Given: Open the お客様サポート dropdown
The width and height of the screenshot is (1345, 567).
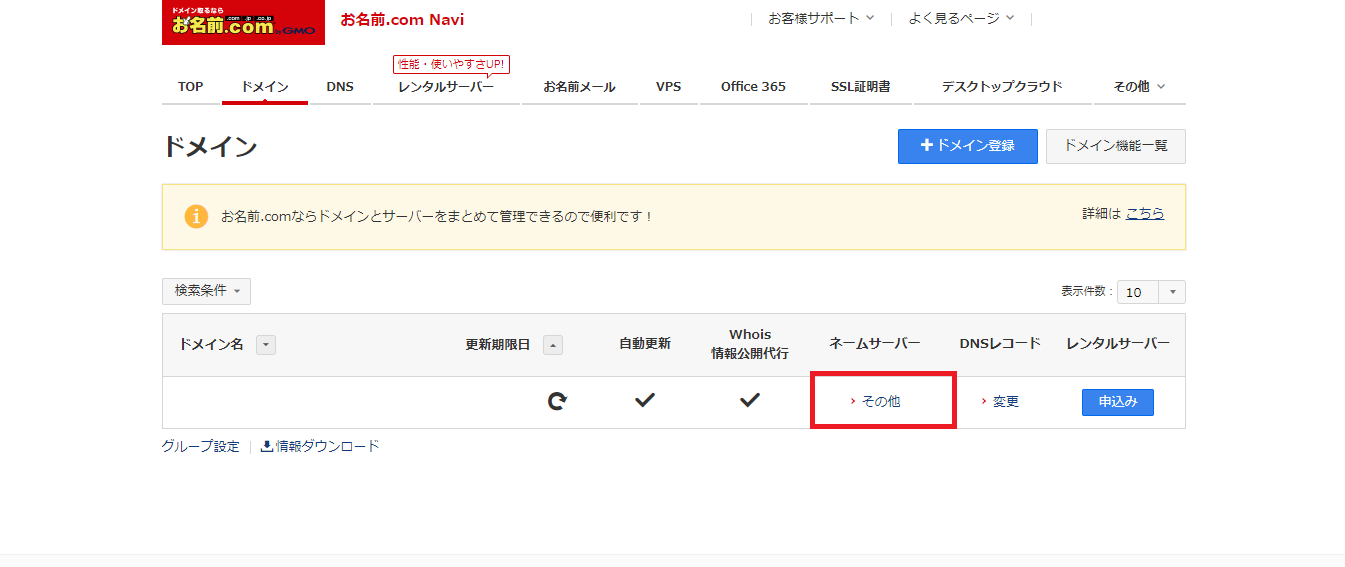Looking at the screenshot, I should pos(821,18).
